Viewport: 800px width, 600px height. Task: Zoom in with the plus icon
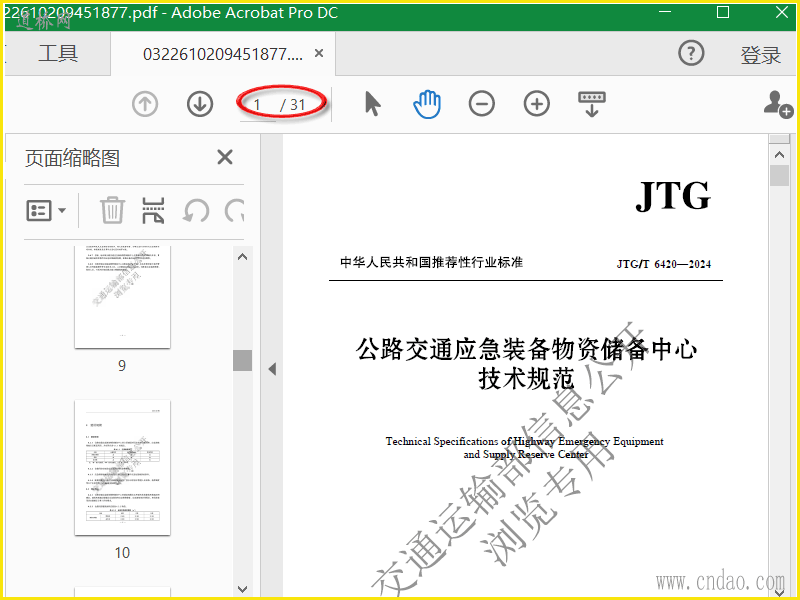[x=537, y=104]
